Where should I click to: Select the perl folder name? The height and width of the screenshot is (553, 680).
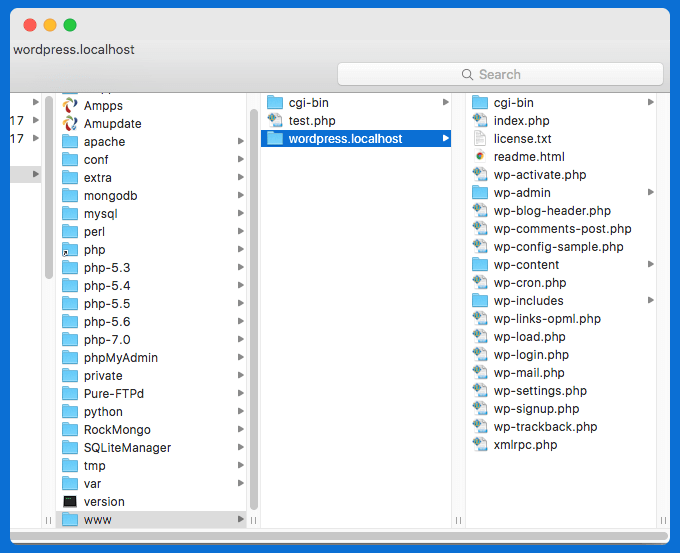(94, 232)
